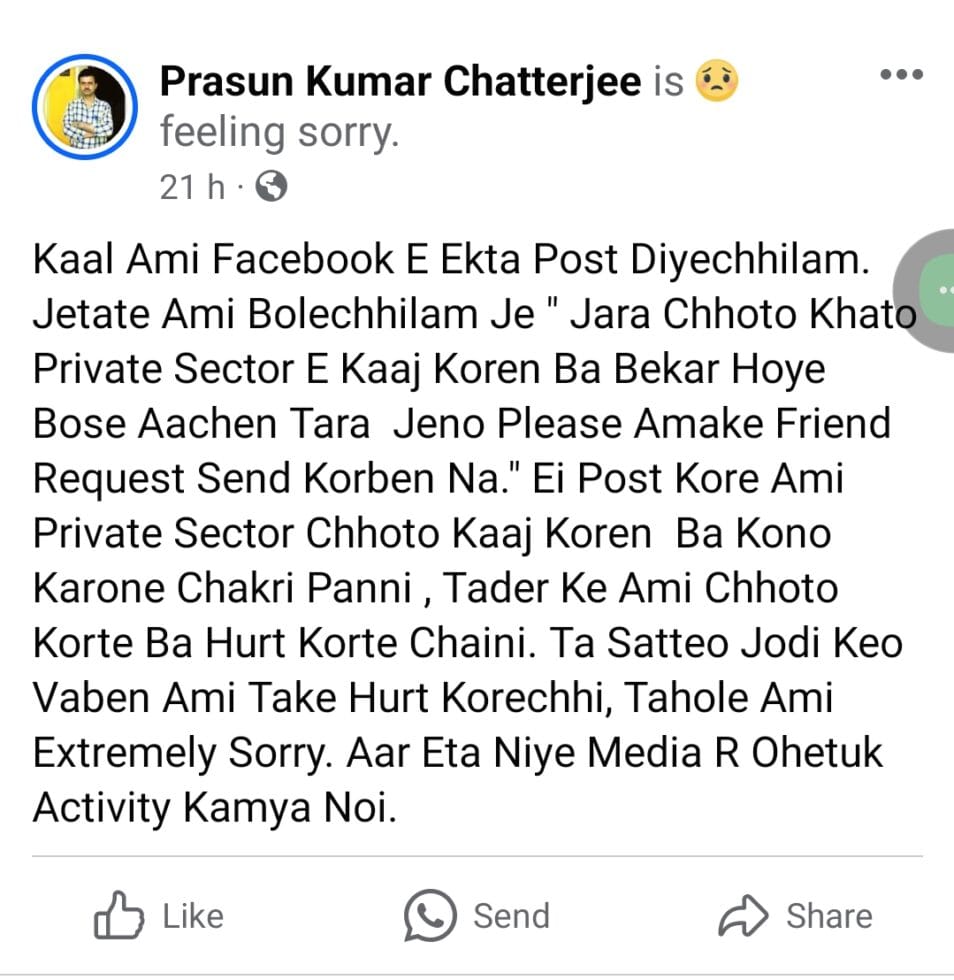Click the "Send" label text
The width and height of the screenshot is (954, 980).
point(511,917)
